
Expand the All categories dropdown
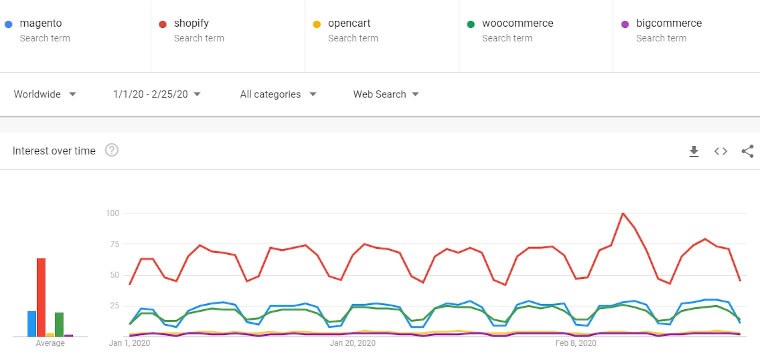278,94
